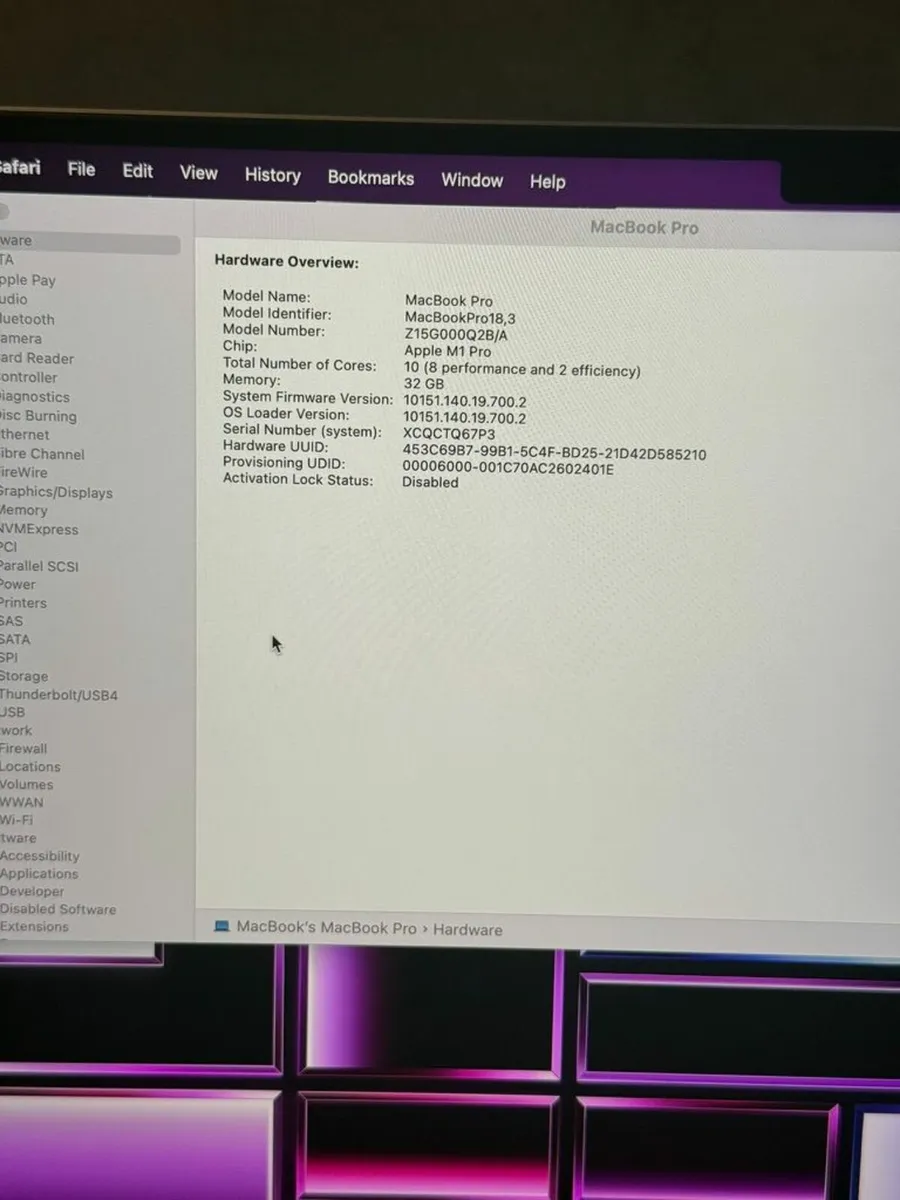This screenshot has height=1200, width=900.
Task: Click the memory value "32 GB"
Action: coord(423,384)
